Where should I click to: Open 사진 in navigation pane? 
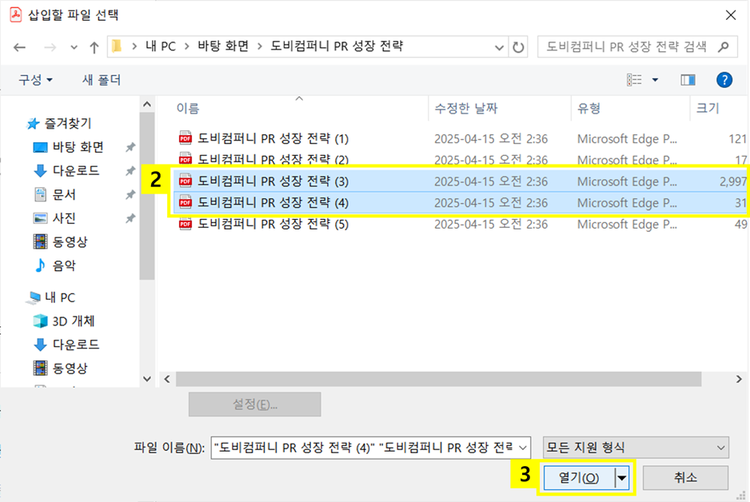55,218
